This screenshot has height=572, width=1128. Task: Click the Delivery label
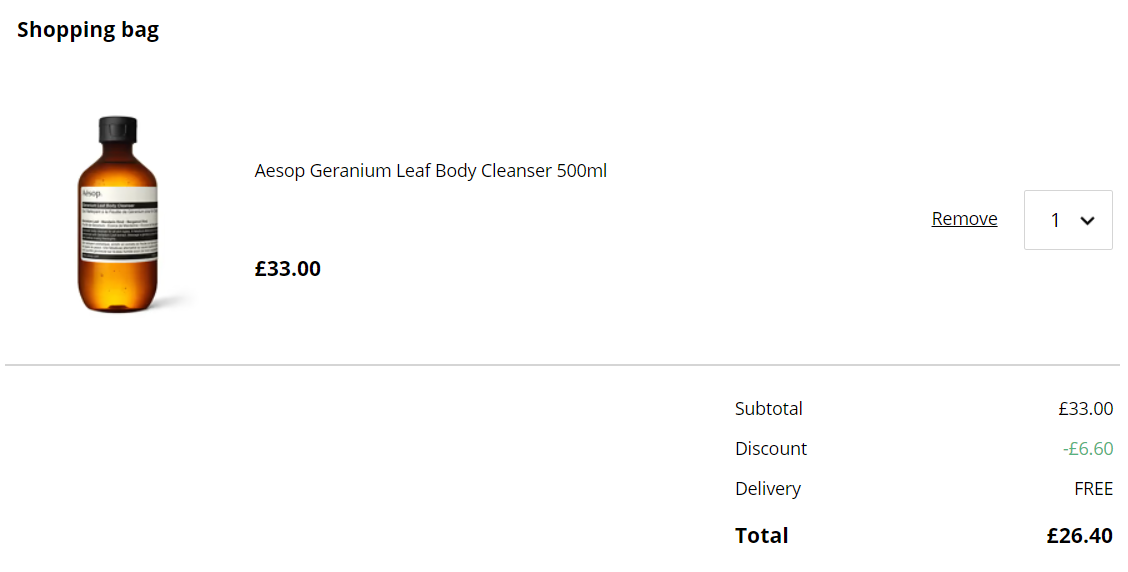point(768,489)
